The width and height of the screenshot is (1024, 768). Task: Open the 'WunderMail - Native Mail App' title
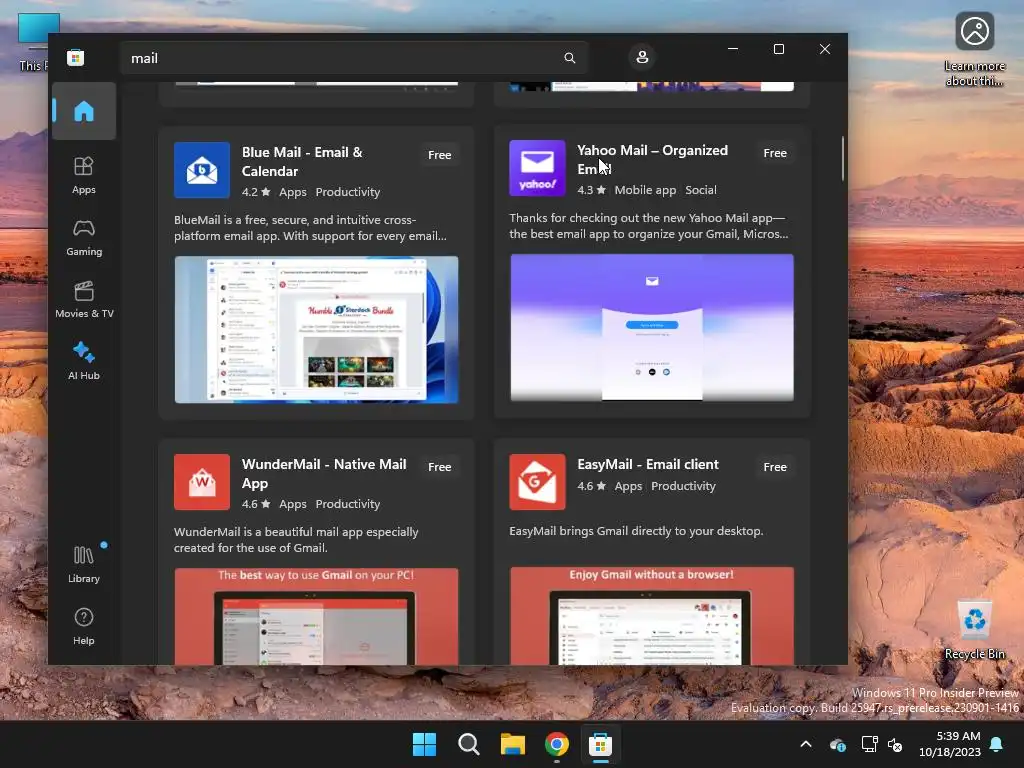tap(324, 473)
